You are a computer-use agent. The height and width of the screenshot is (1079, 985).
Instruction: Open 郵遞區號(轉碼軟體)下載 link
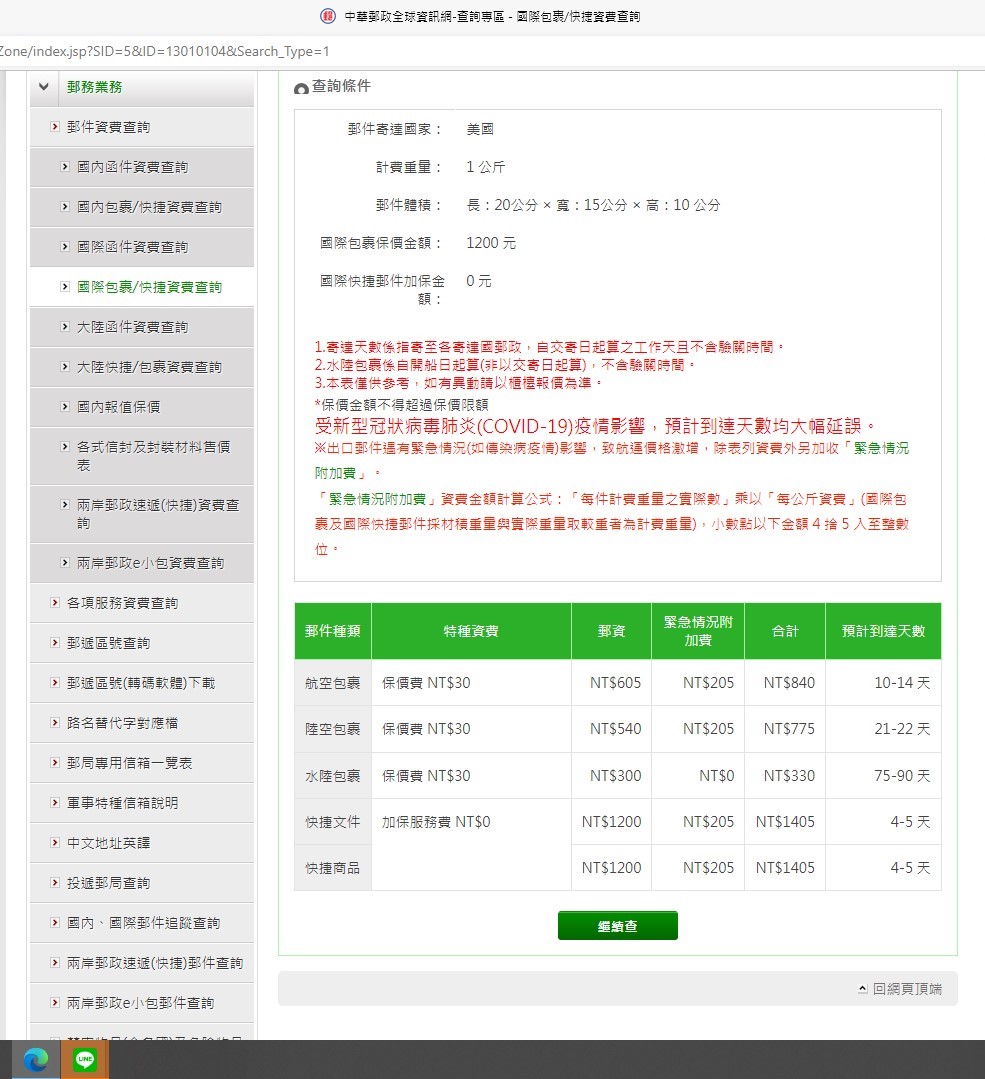click(141, 683)
